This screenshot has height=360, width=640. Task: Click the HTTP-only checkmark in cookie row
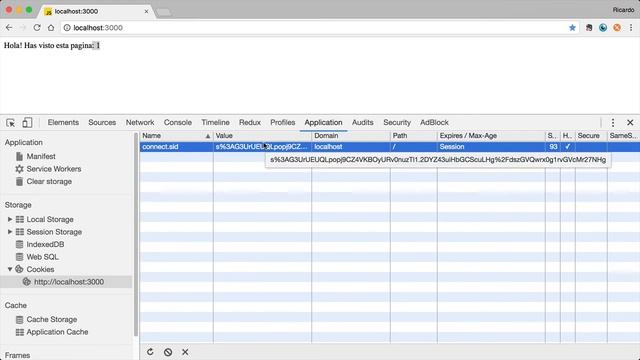point(568,147)
